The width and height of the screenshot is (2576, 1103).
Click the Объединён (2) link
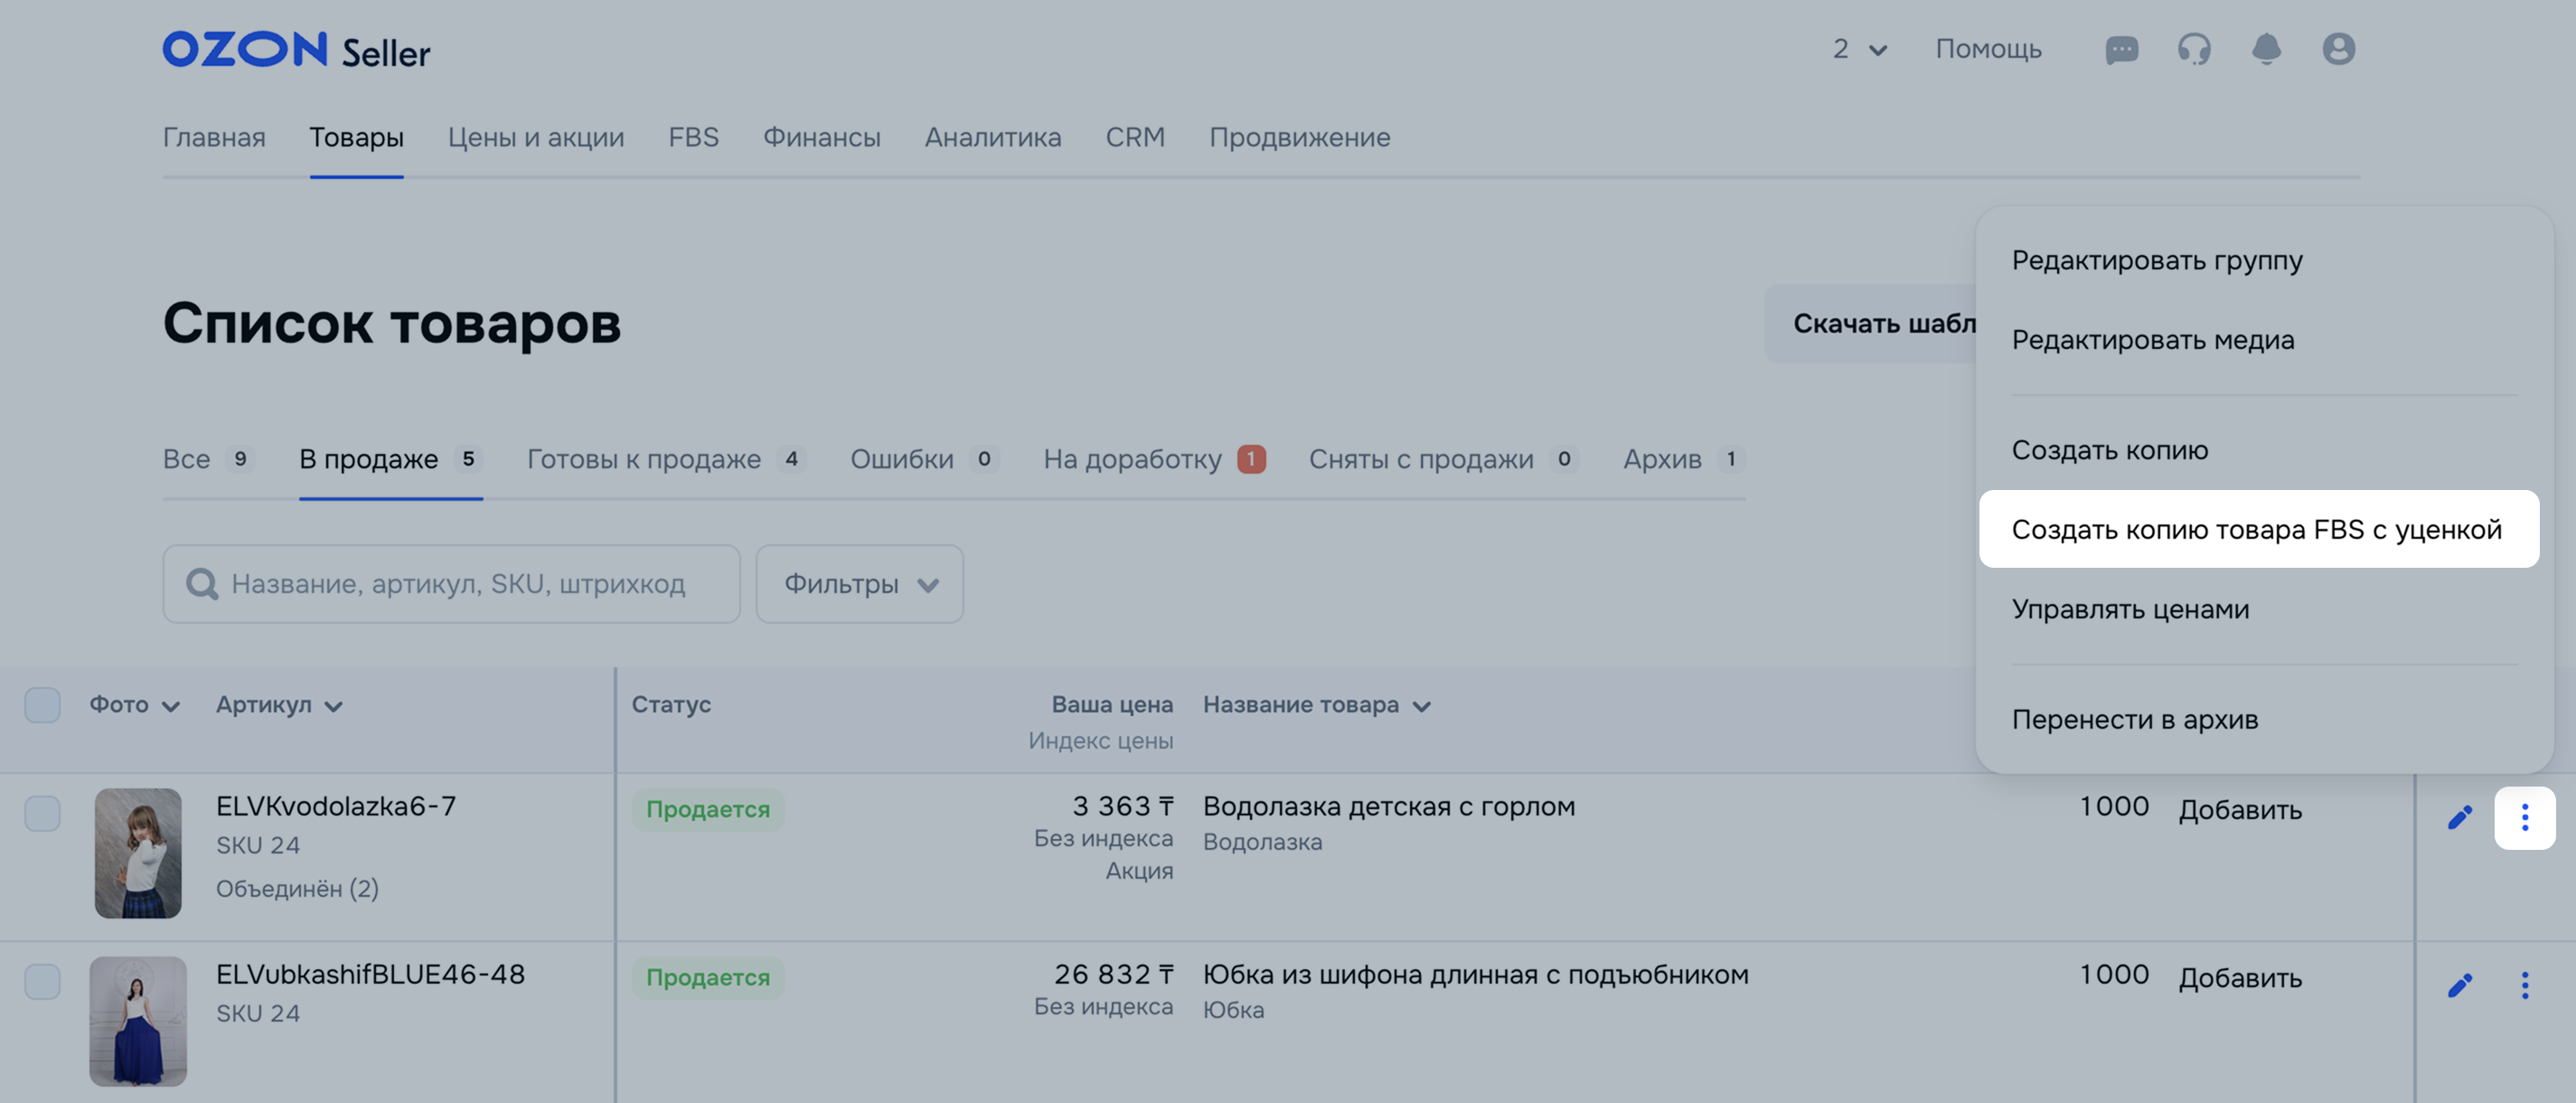coord(297,888)
